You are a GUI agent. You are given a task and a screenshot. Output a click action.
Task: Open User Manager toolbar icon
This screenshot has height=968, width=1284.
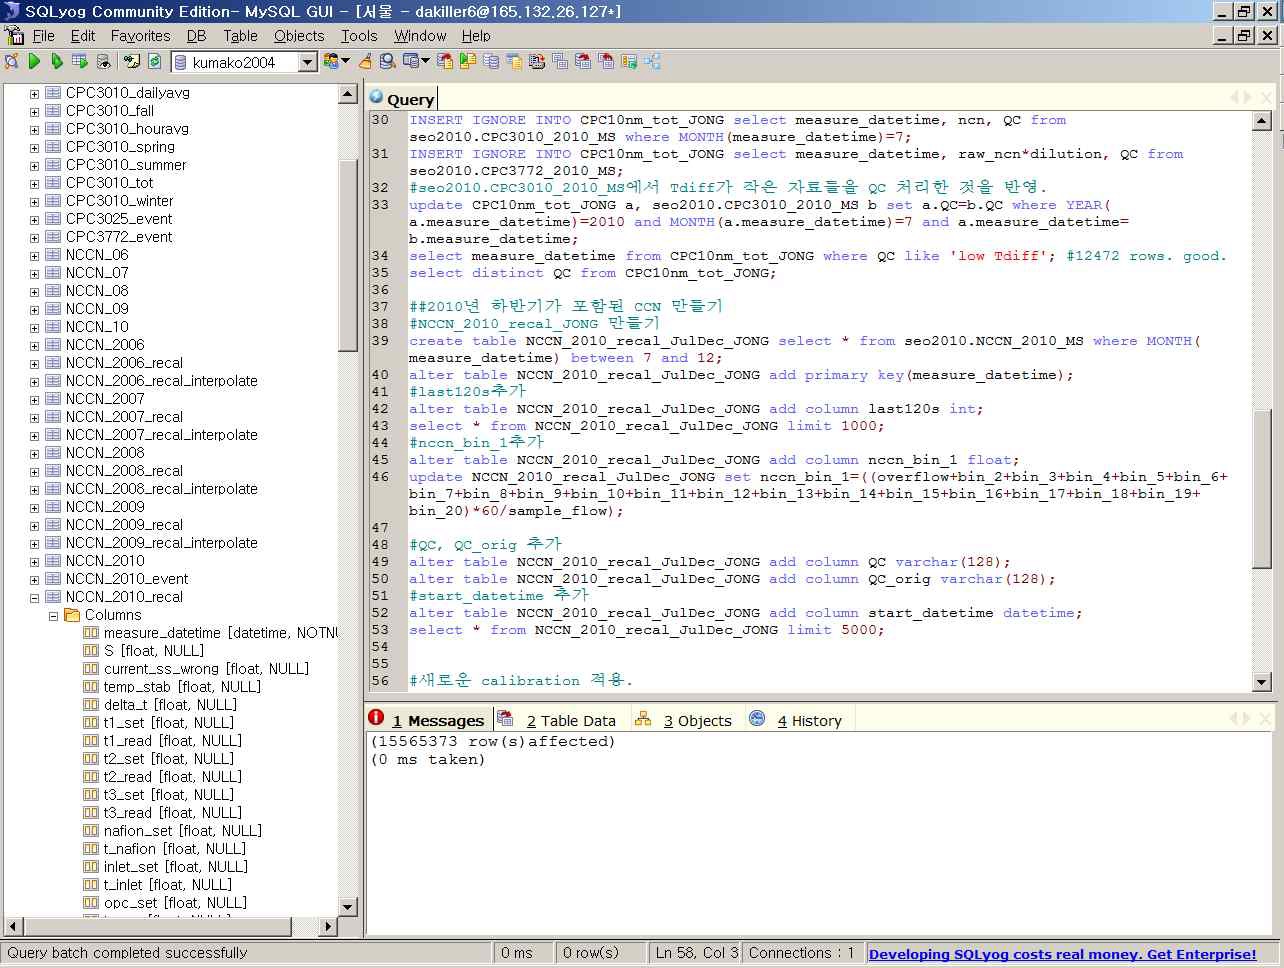(330, 62)
